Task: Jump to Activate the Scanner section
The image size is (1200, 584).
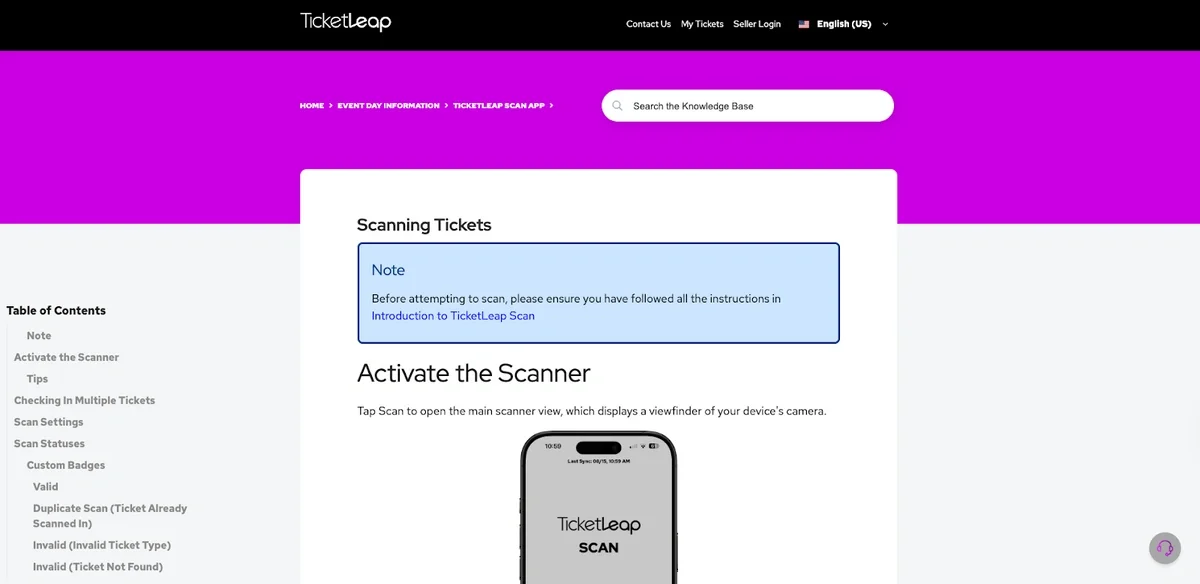Action: pos(66,357)
